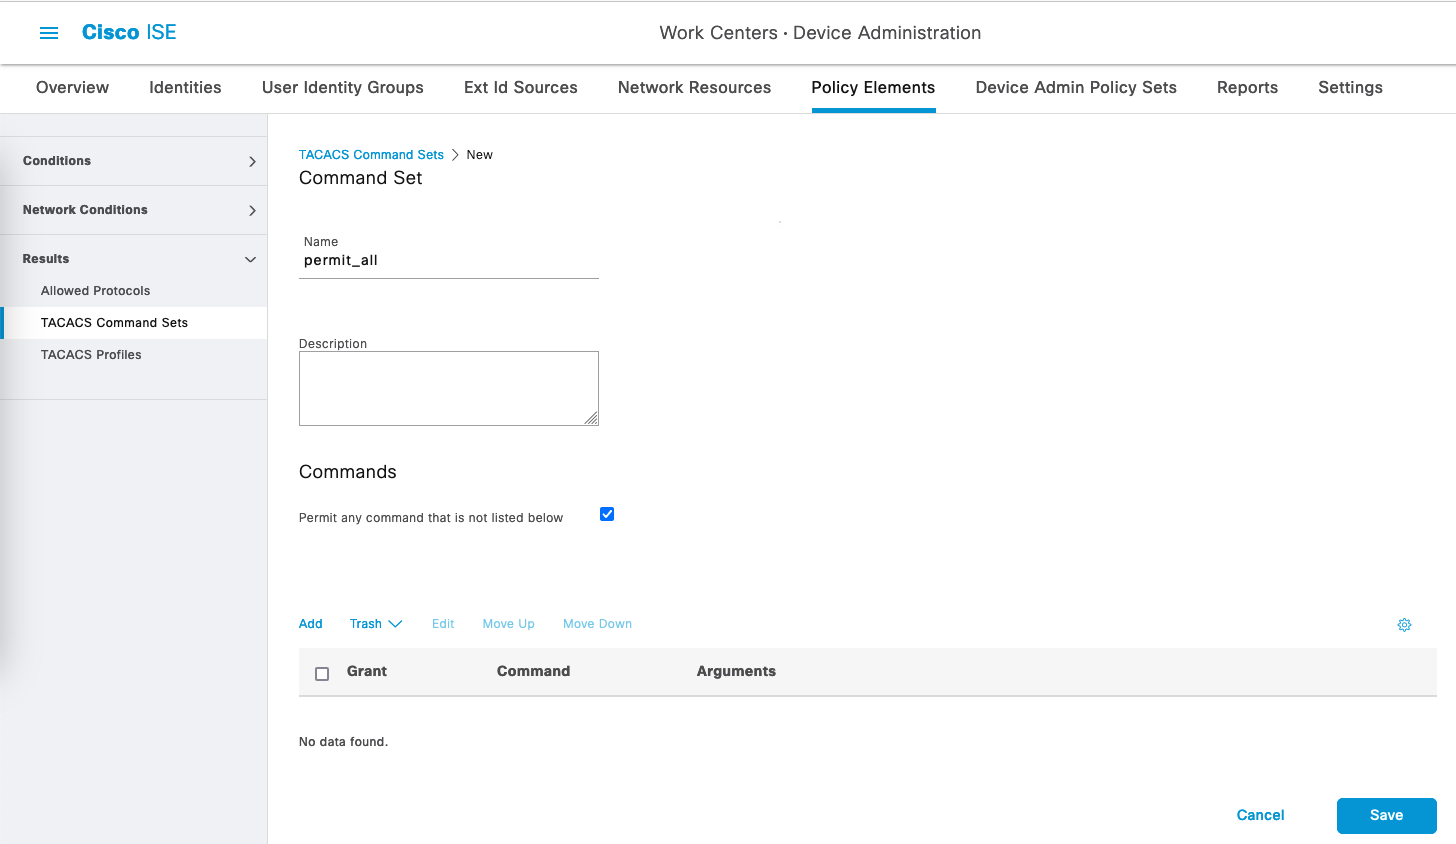Switch to Device Admin Policy Sets tab
The image size is (1456, 844).
[x=1076, y=88]
